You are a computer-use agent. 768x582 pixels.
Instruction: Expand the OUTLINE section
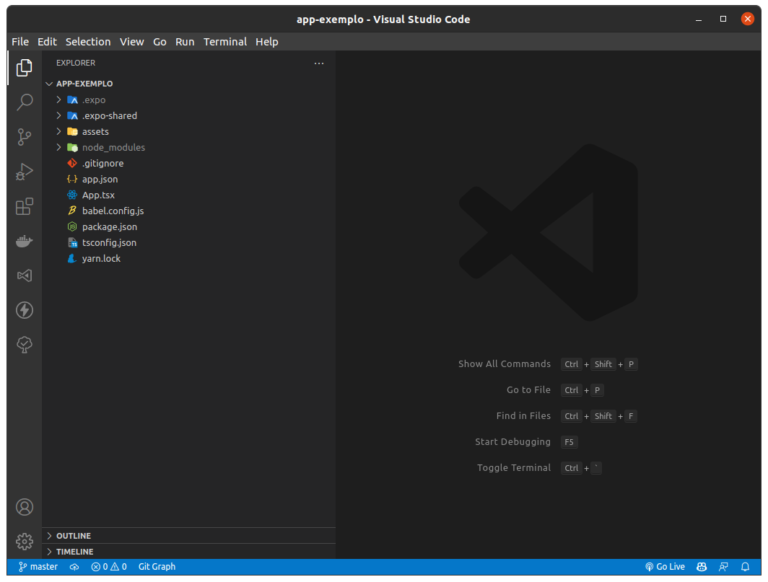pos(74,536)
